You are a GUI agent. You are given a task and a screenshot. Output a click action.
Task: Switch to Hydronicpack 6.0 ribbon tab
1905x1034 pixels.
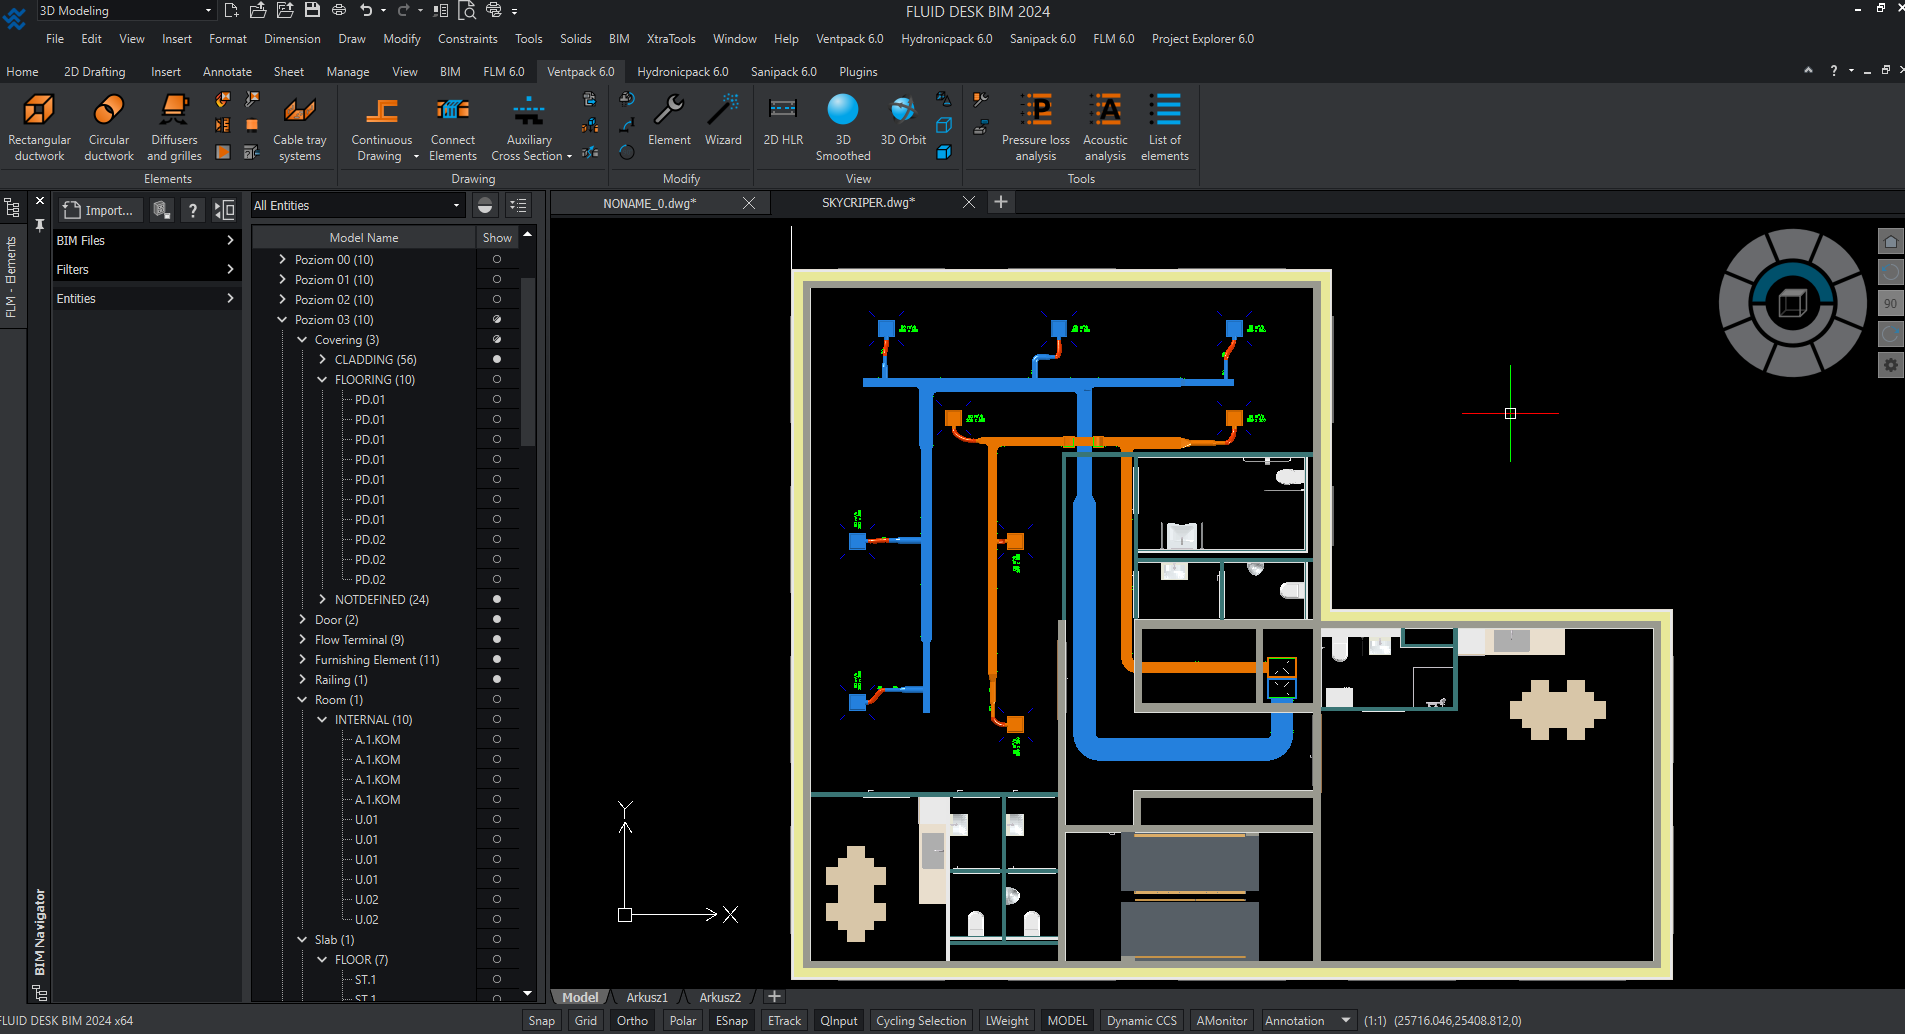tap(682, 72)
